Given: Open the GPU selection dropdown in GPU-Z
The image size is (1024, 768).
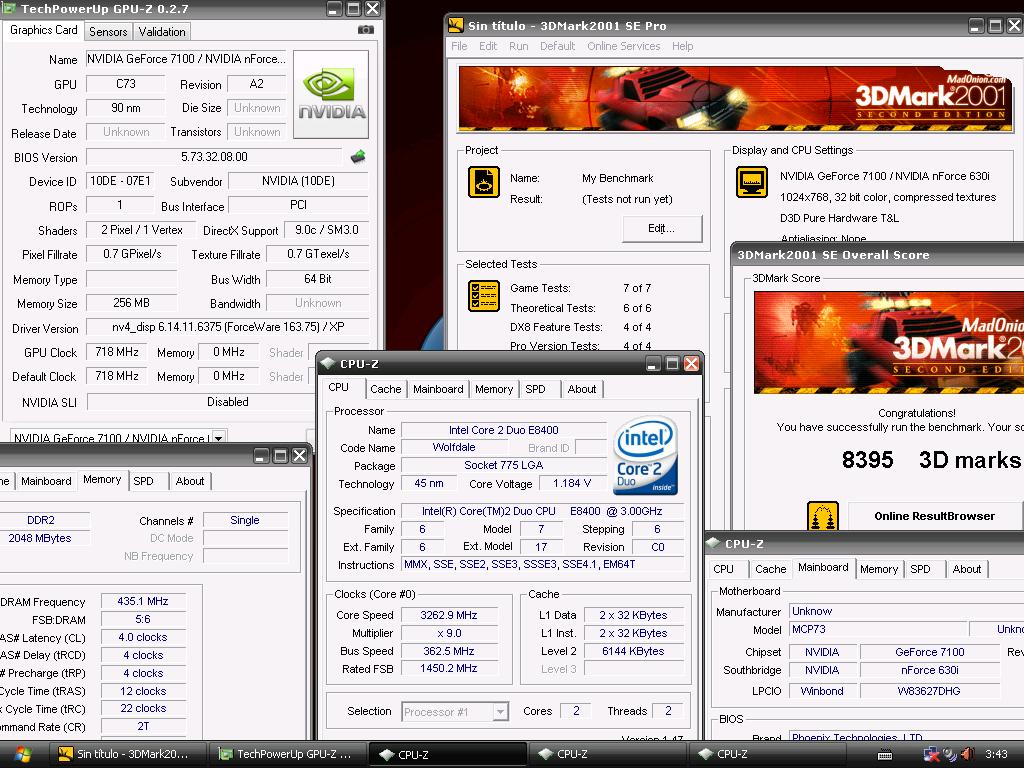Looking at the screenshot, I should tap(219, 438).
